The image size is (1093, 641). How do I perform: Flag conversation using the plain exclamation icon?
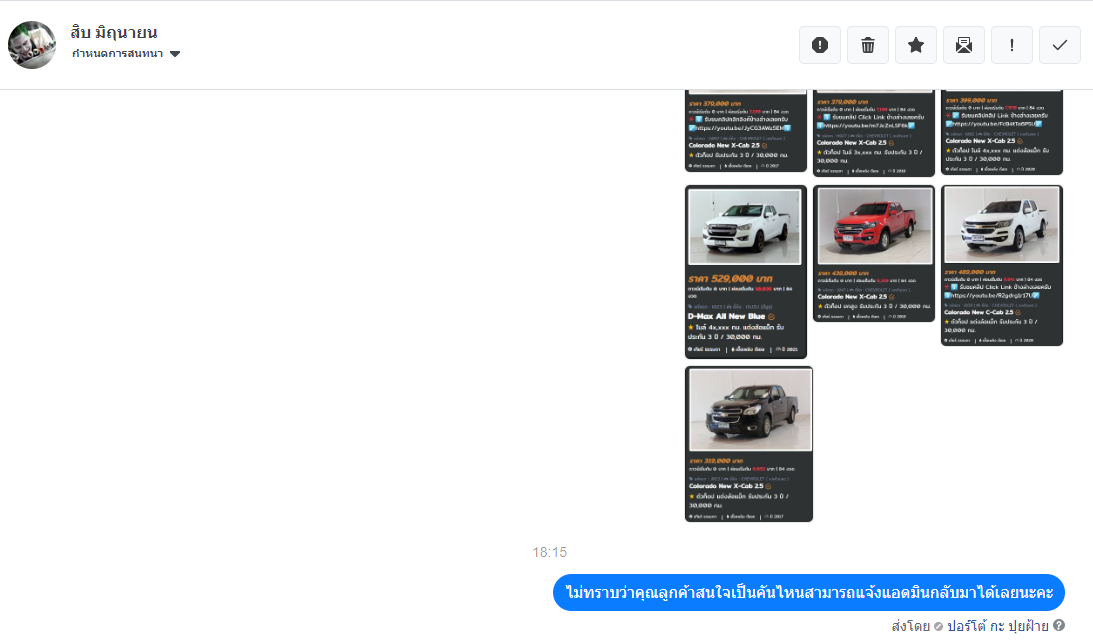[1012, 45]
